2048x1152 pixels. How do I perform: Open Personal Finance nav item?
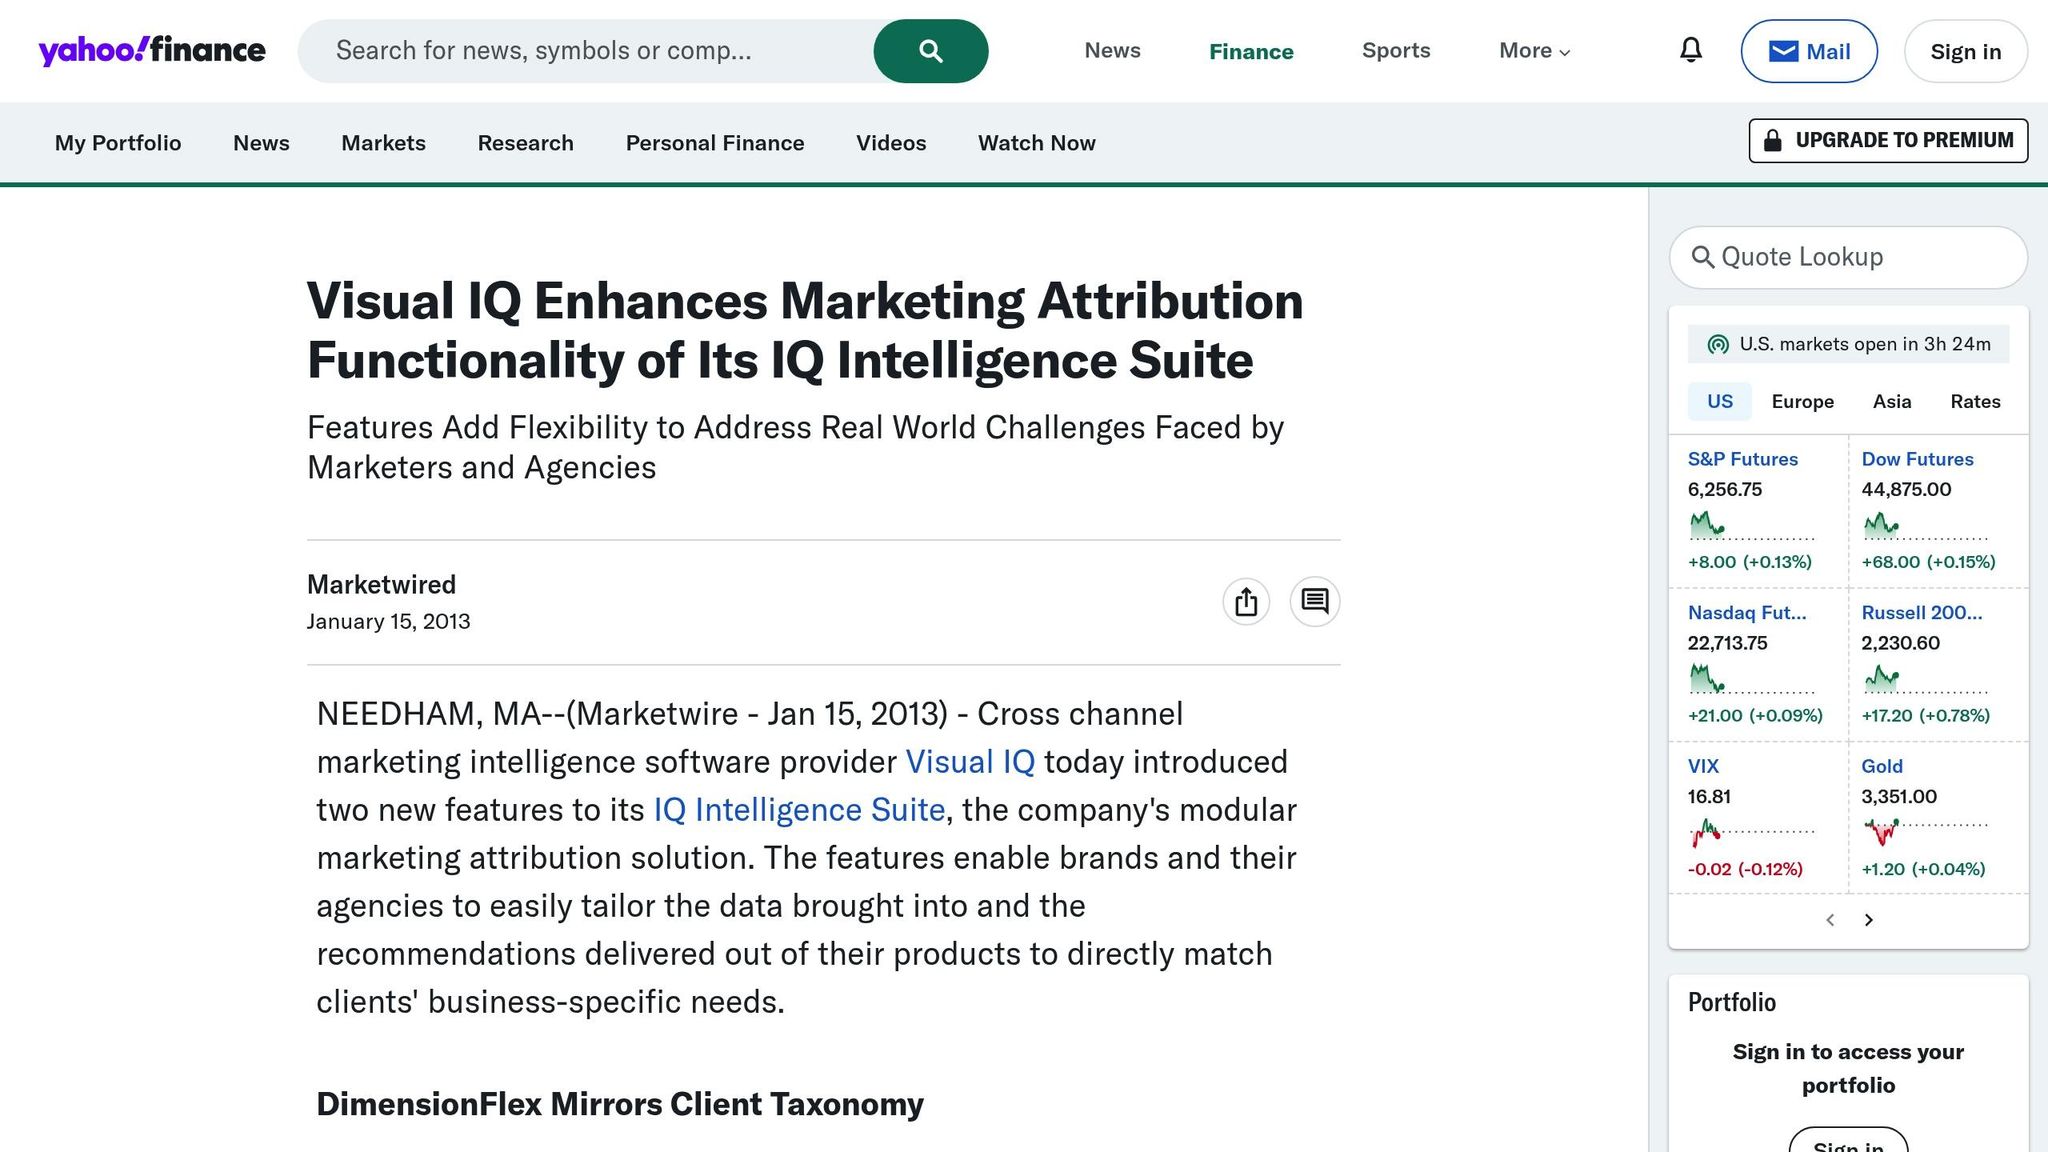(x=715, y=143)
